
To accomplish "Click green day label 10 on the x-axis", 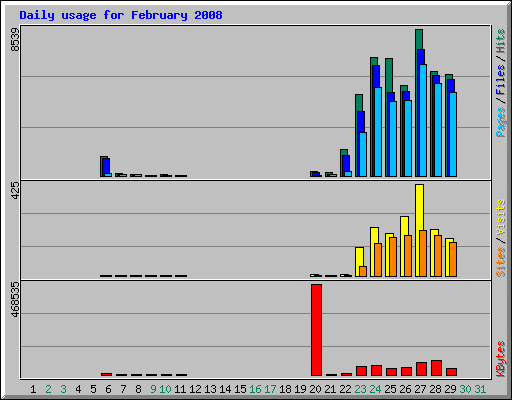I will click(x=165, y=389).
